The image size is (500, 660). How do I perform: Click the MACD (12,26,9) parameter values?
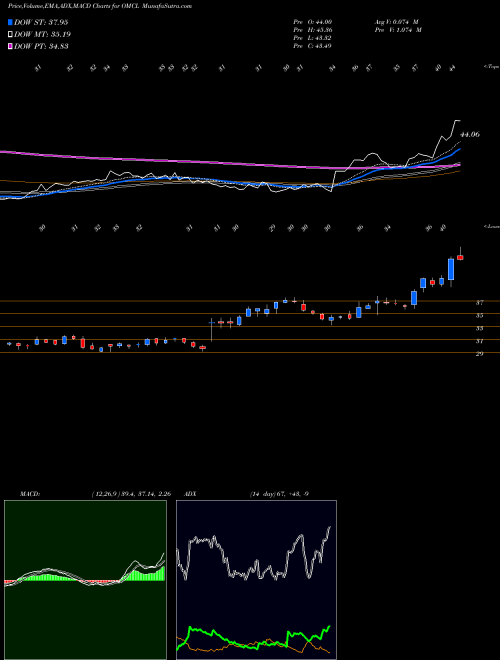pyautogui.click(x=130, y=494)
